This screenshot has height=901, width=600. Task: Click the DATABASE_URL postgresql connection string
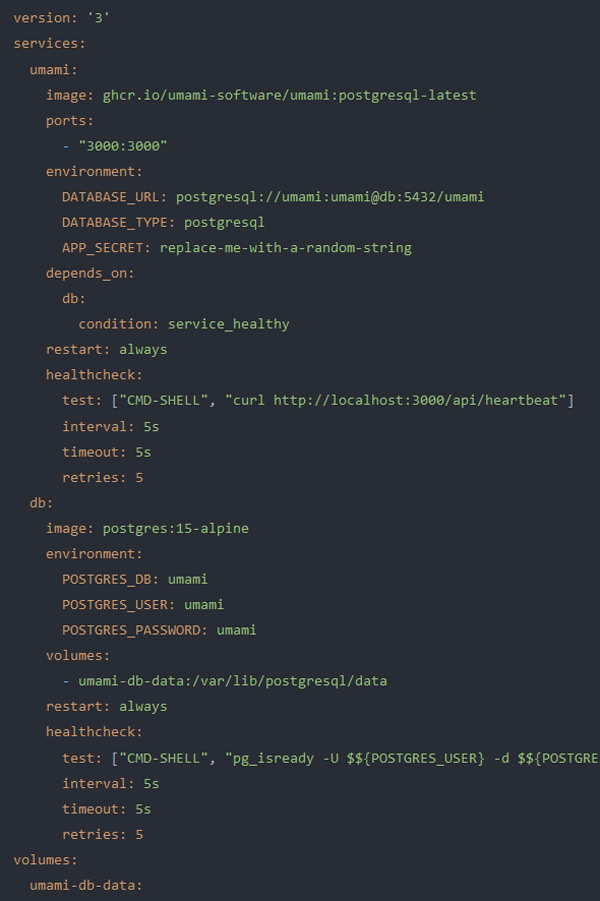(329, 197)
